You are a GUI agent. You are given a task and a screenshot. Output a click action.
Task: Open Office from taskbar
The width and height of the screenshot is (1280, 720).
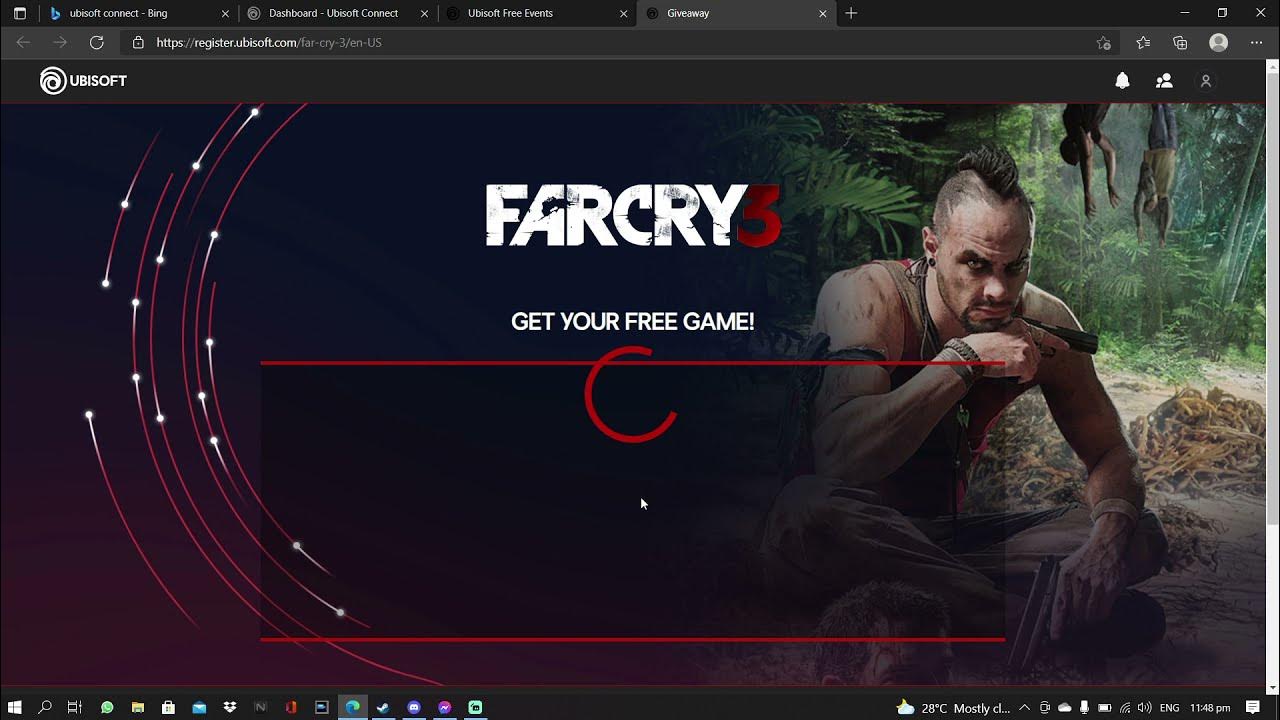click(x=291, y=707)
